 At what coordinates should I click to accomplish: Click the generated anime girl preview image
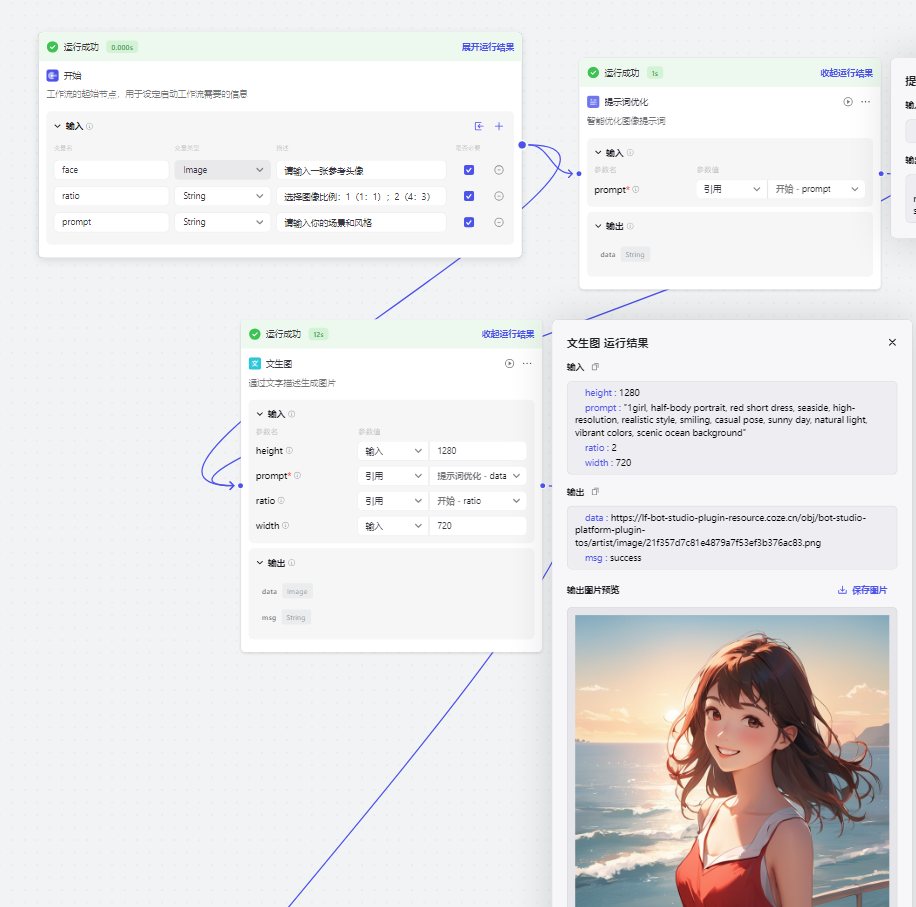click(732, 760)
